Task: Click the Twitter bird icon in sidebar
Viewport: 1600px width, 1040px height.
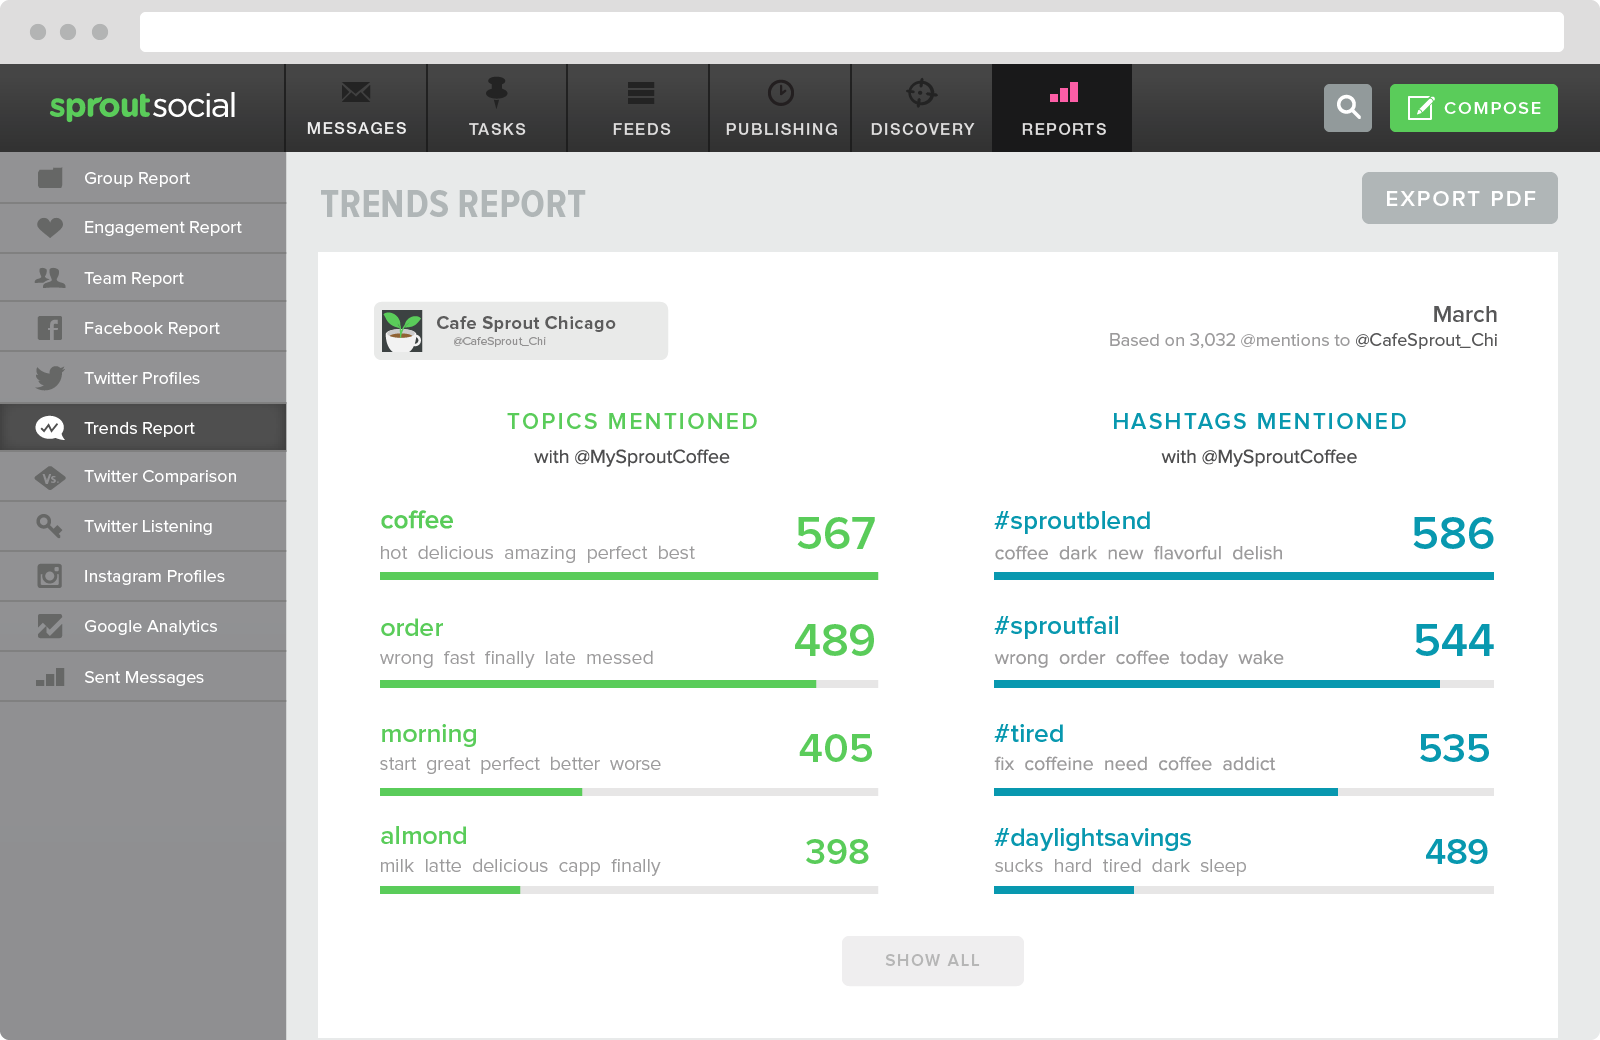Action: click(x=50, y=378)
